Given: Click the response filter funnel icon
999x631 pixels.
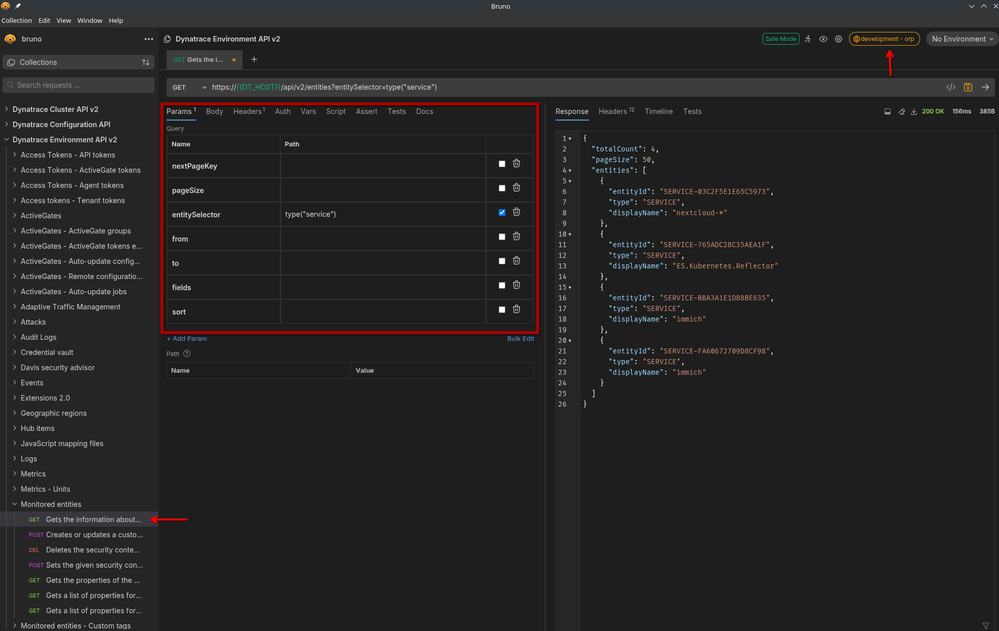Looking at the screenshot, I should click(986, 626).
